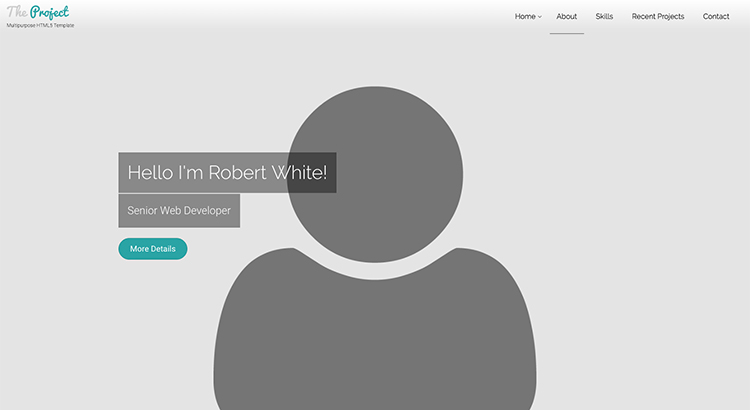This screenshot has height=410, width=750.
Task: Click the 'Multipurpose HTML5 Template' tagline
Action: (x=40, y=26)
